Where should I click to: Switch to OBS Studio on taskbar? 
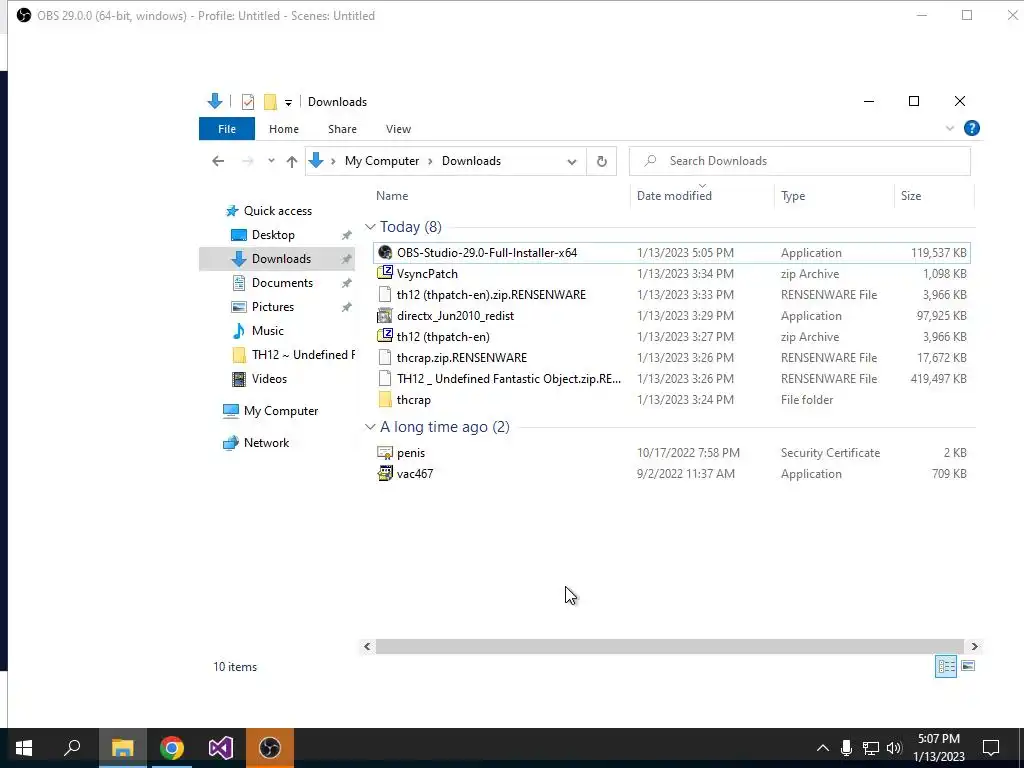click(x=270, y=748)
